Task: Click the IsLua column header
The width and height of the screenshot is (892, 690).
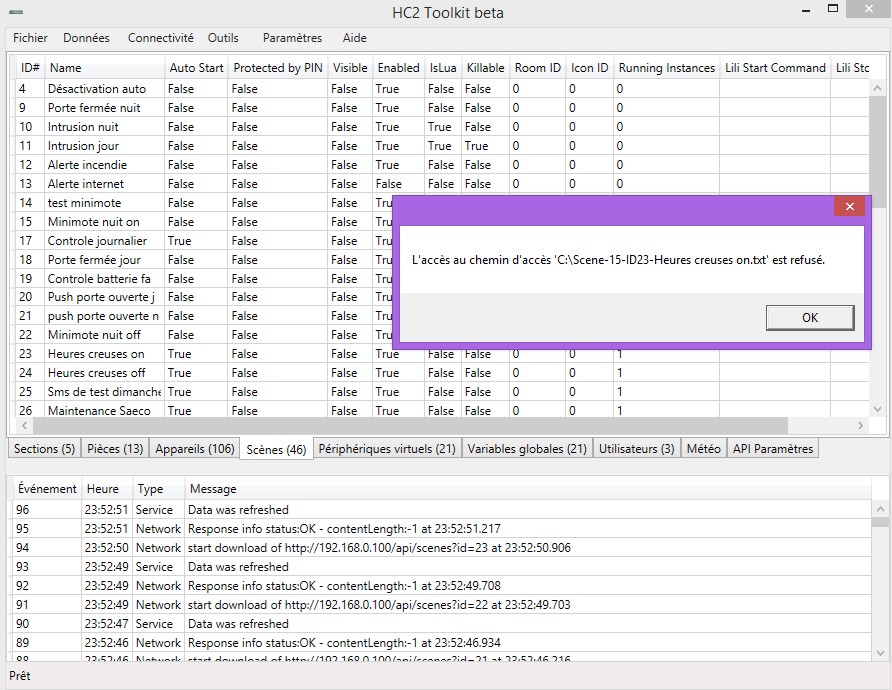Action: pyautogui.click(x=443, y=68)
